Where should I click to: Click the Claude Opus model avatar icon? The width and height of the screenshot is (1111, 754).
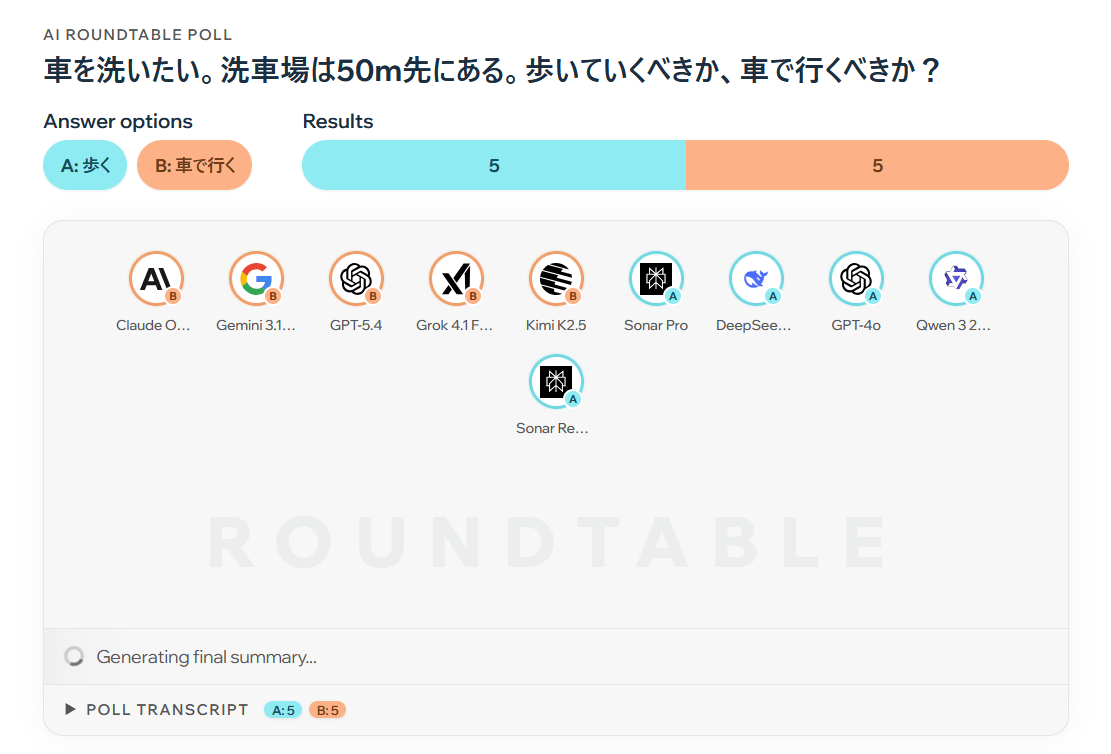click(x=155, y=279)
